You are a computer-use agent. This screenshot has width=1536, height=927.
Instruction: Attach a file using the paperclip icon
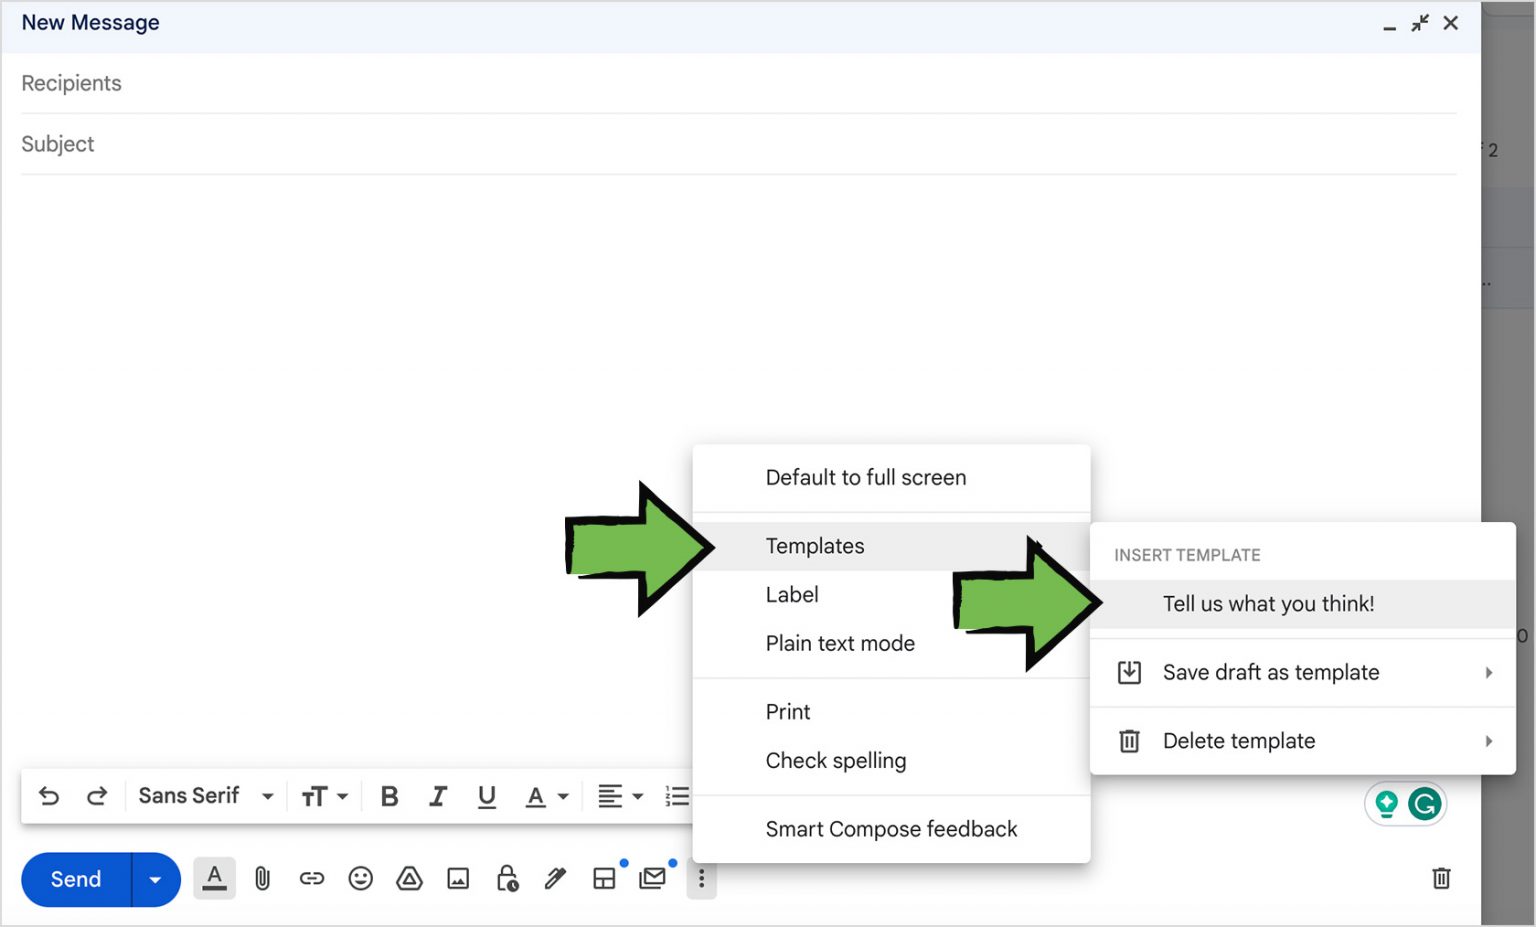[262, 879]
